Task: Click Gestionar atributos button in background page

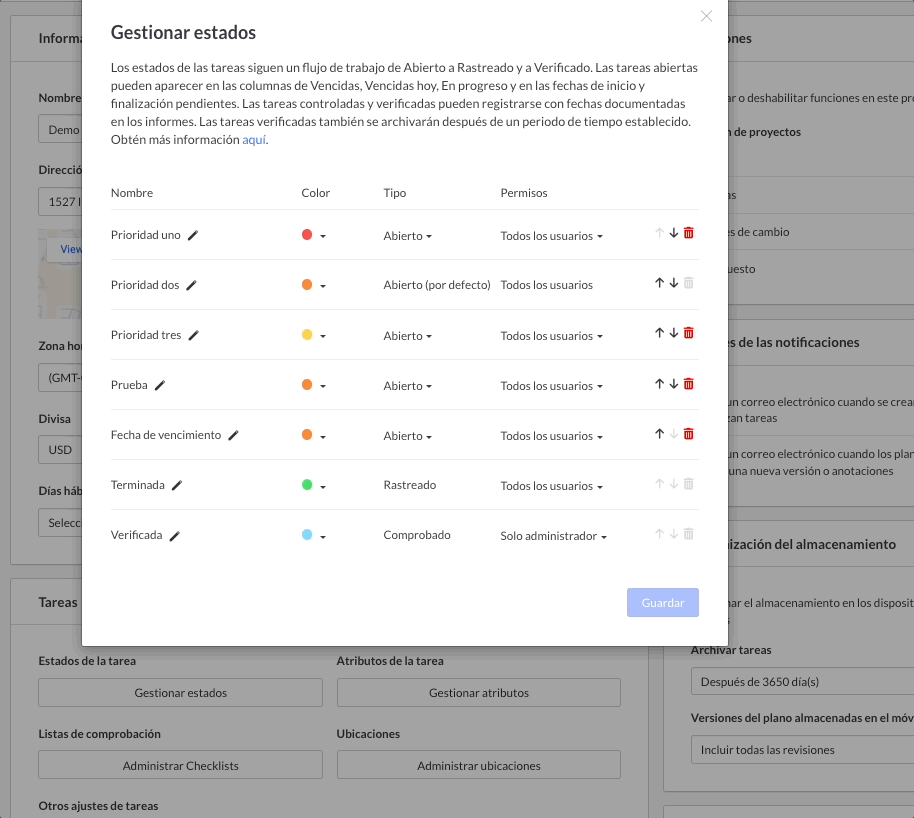Action: [x=479, y=693]
